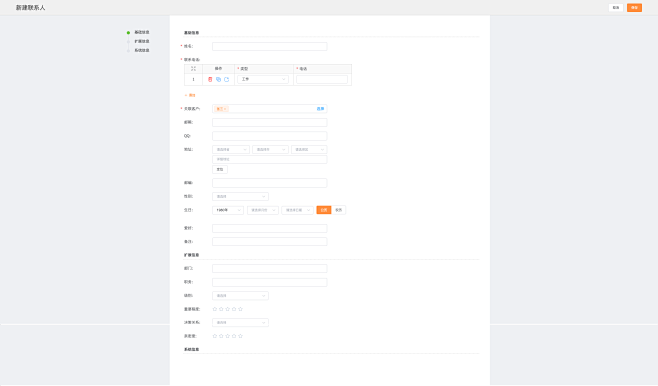Focus the email input above QQ field
Viewport: 658px width, 386px height.
click(x=269, y=123)
